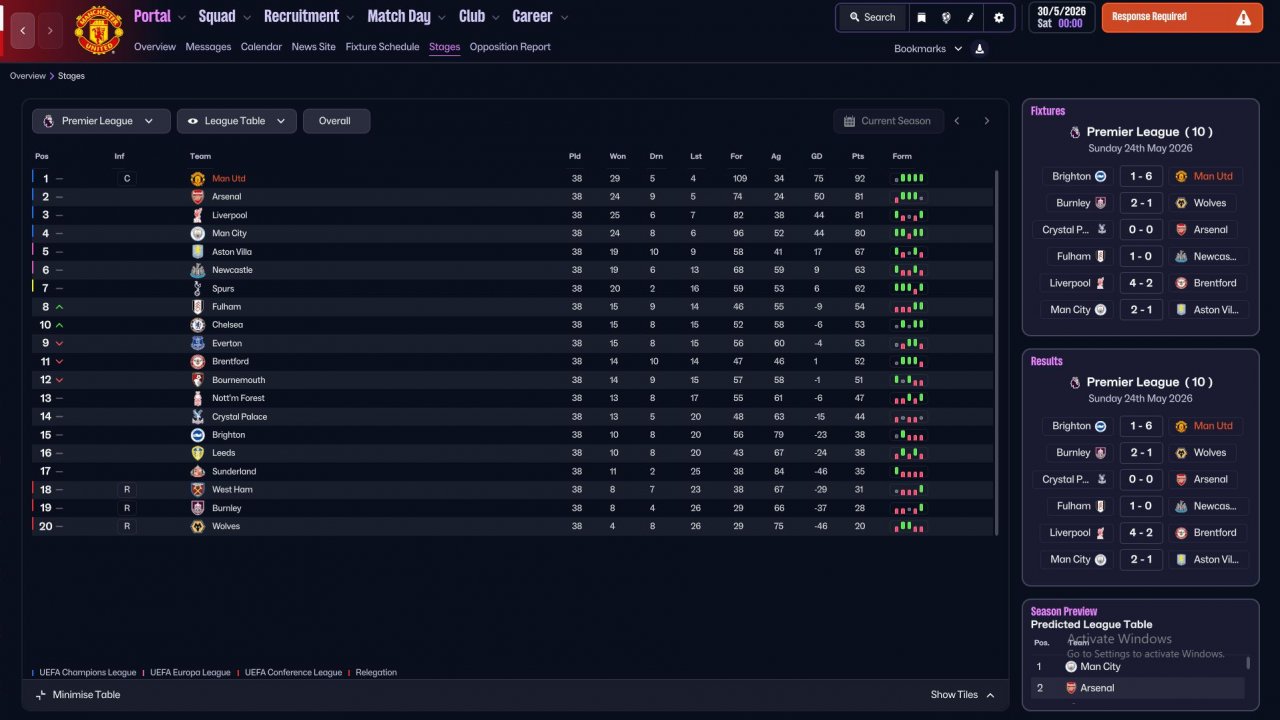Sort table by Pts column header
This screenshot has height=720, width=1280.
(x=858, y=156)
